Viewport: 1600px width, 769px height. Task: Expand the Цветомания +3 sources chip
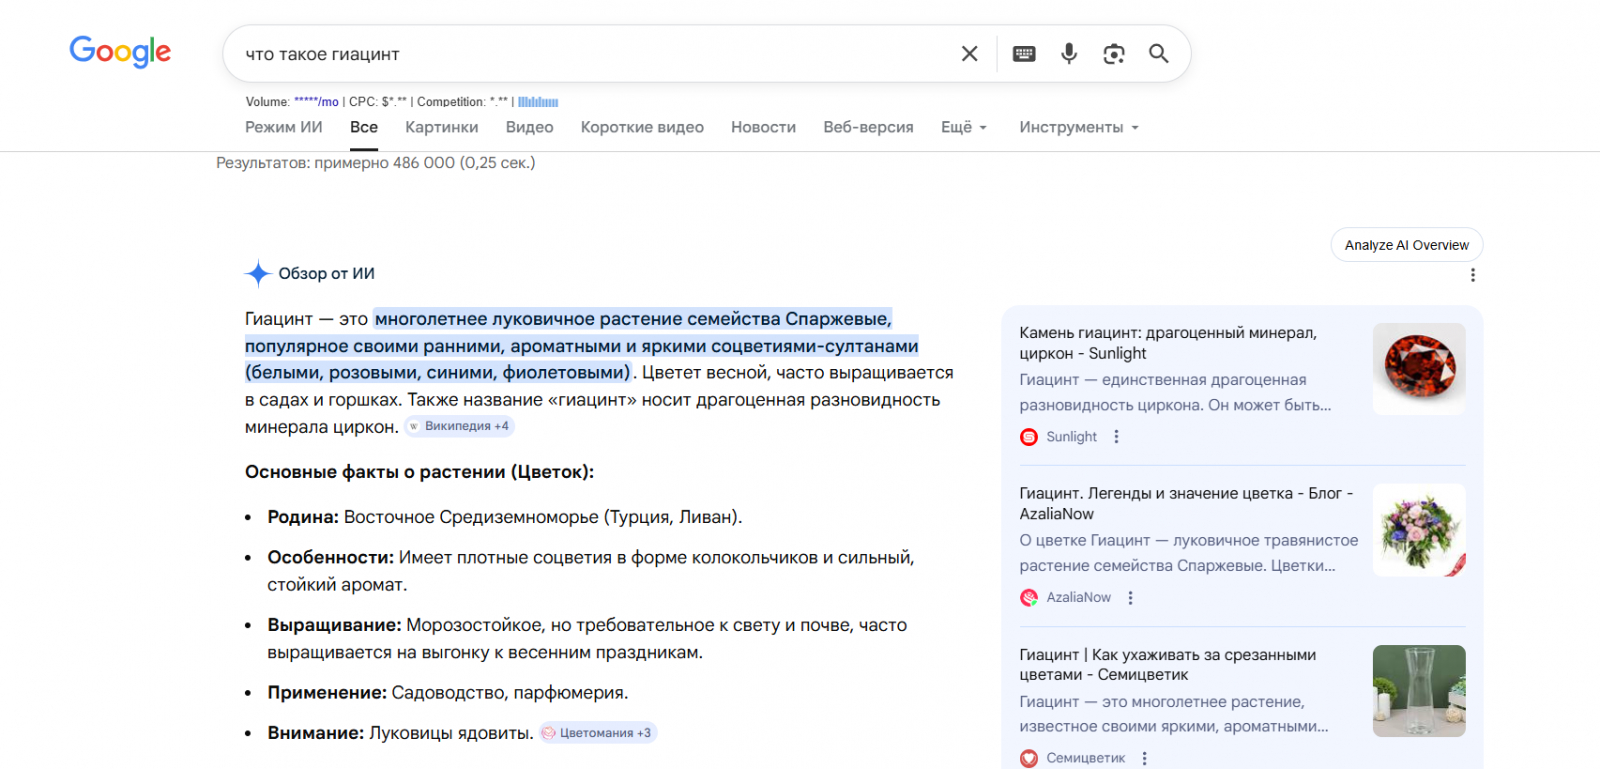click(x=598, y=733)
